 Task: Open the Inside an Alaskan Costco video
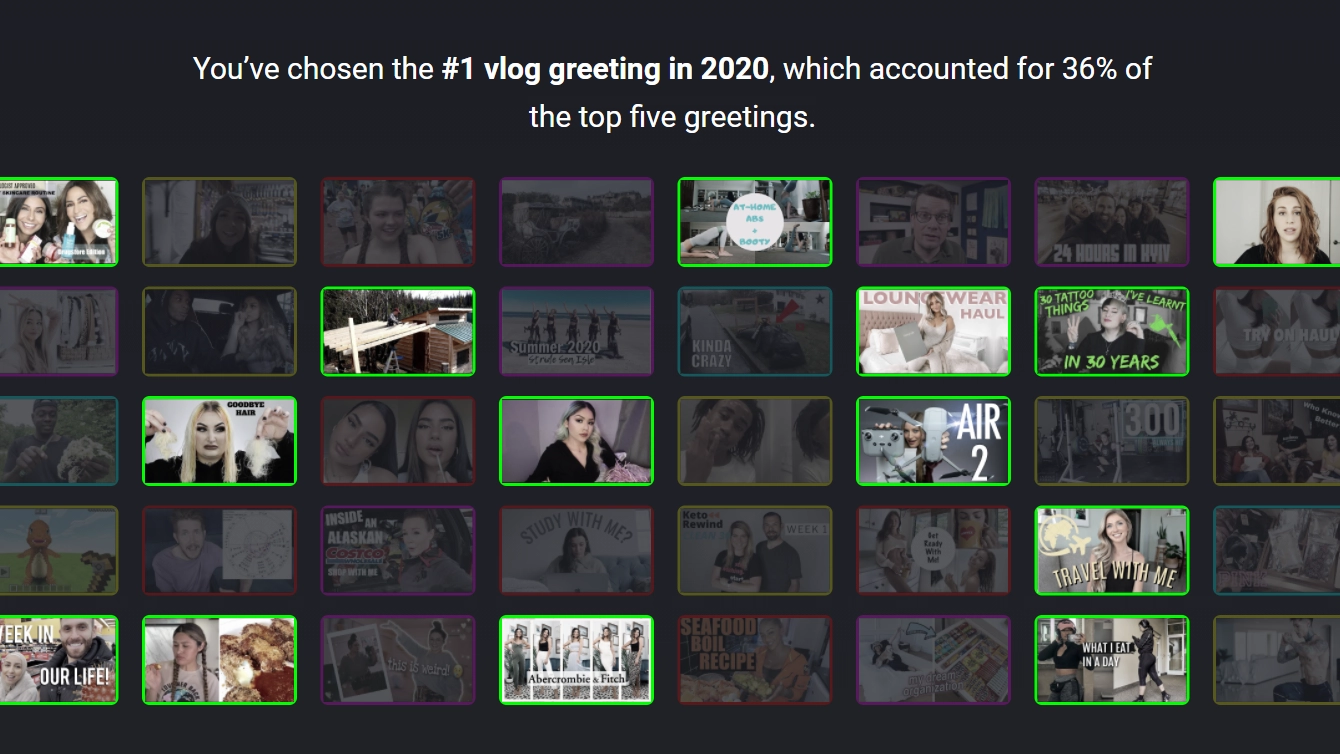tap(398, 550)
